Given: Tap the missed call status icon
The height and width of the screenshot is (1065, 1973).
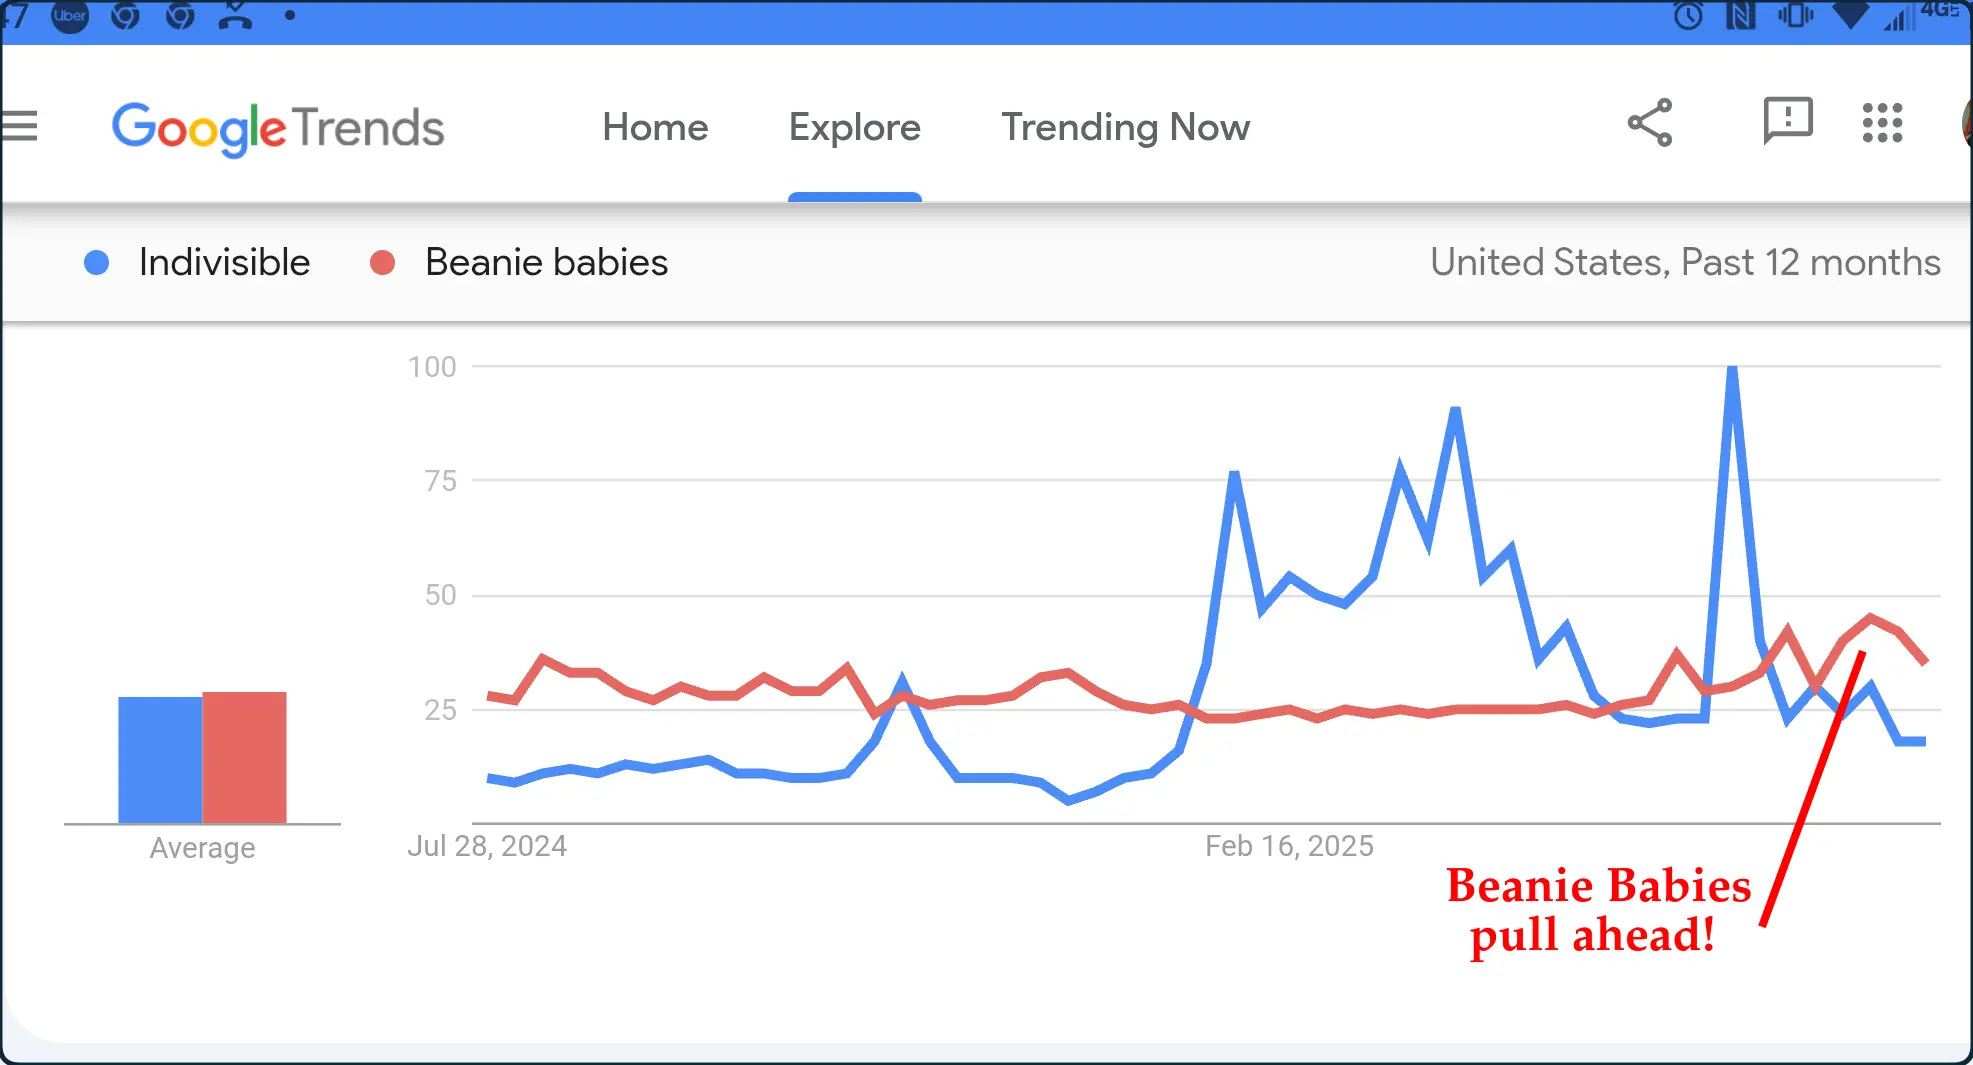Looking at the screenshot, I should [x=235, y=15].
